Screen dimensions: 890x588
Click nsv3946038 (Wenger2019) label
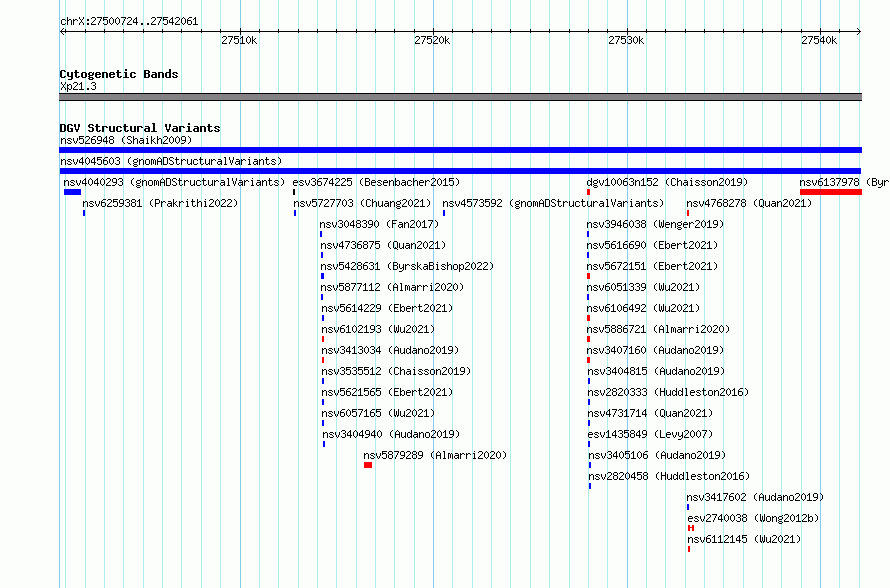[x=656, y=224]
